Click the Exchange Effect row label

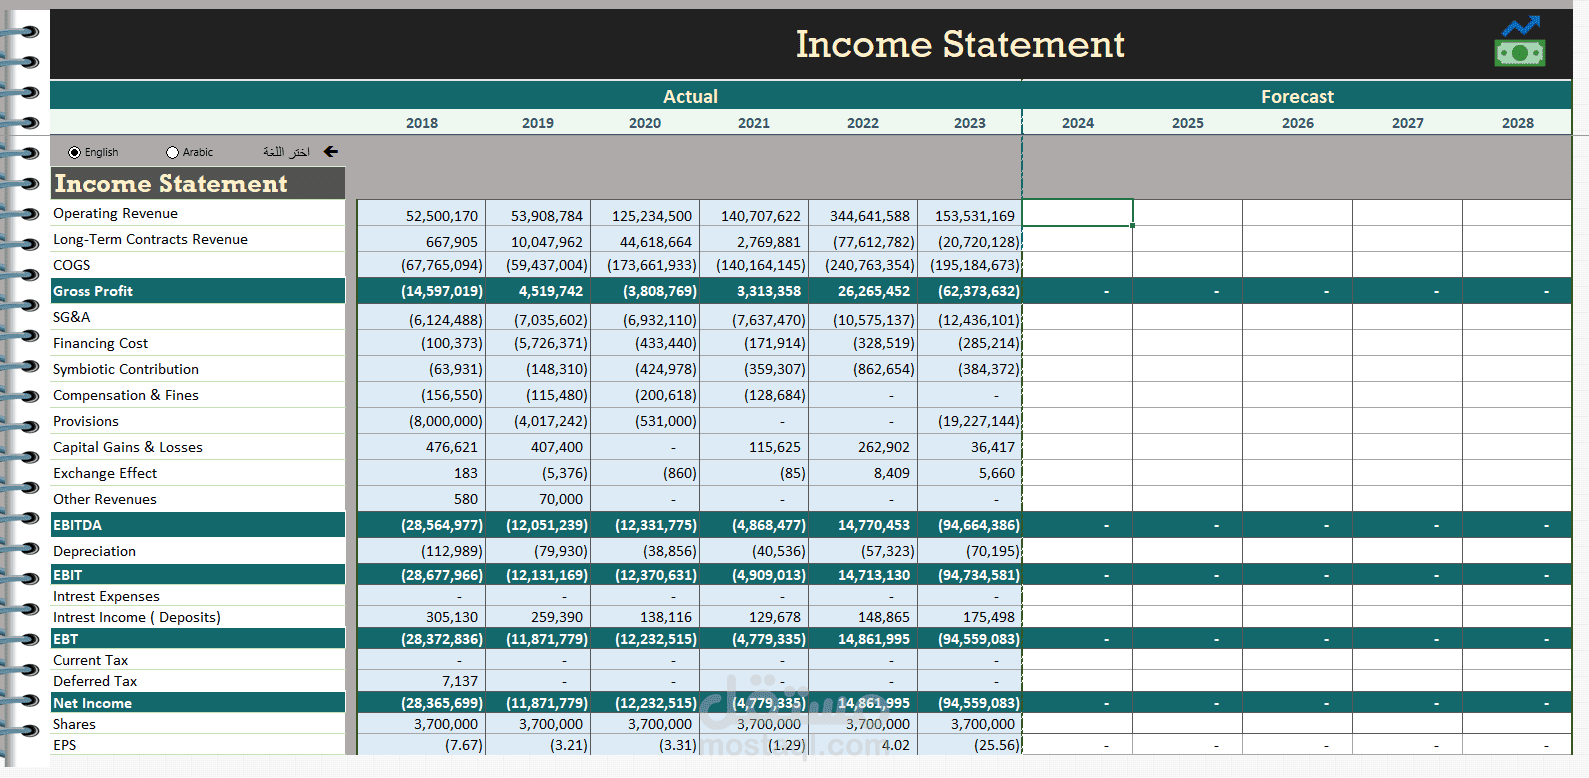105,473
